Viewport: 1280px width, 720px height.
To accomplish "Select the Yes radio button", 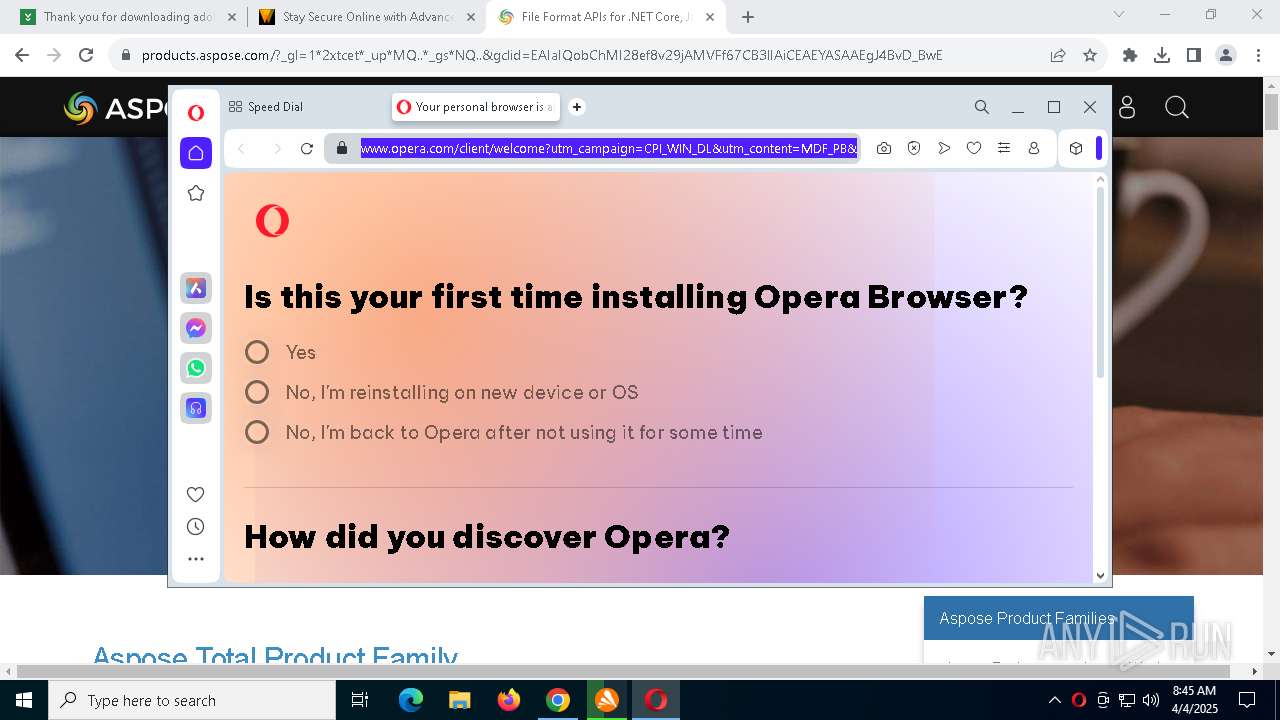I will click(257, 352).
